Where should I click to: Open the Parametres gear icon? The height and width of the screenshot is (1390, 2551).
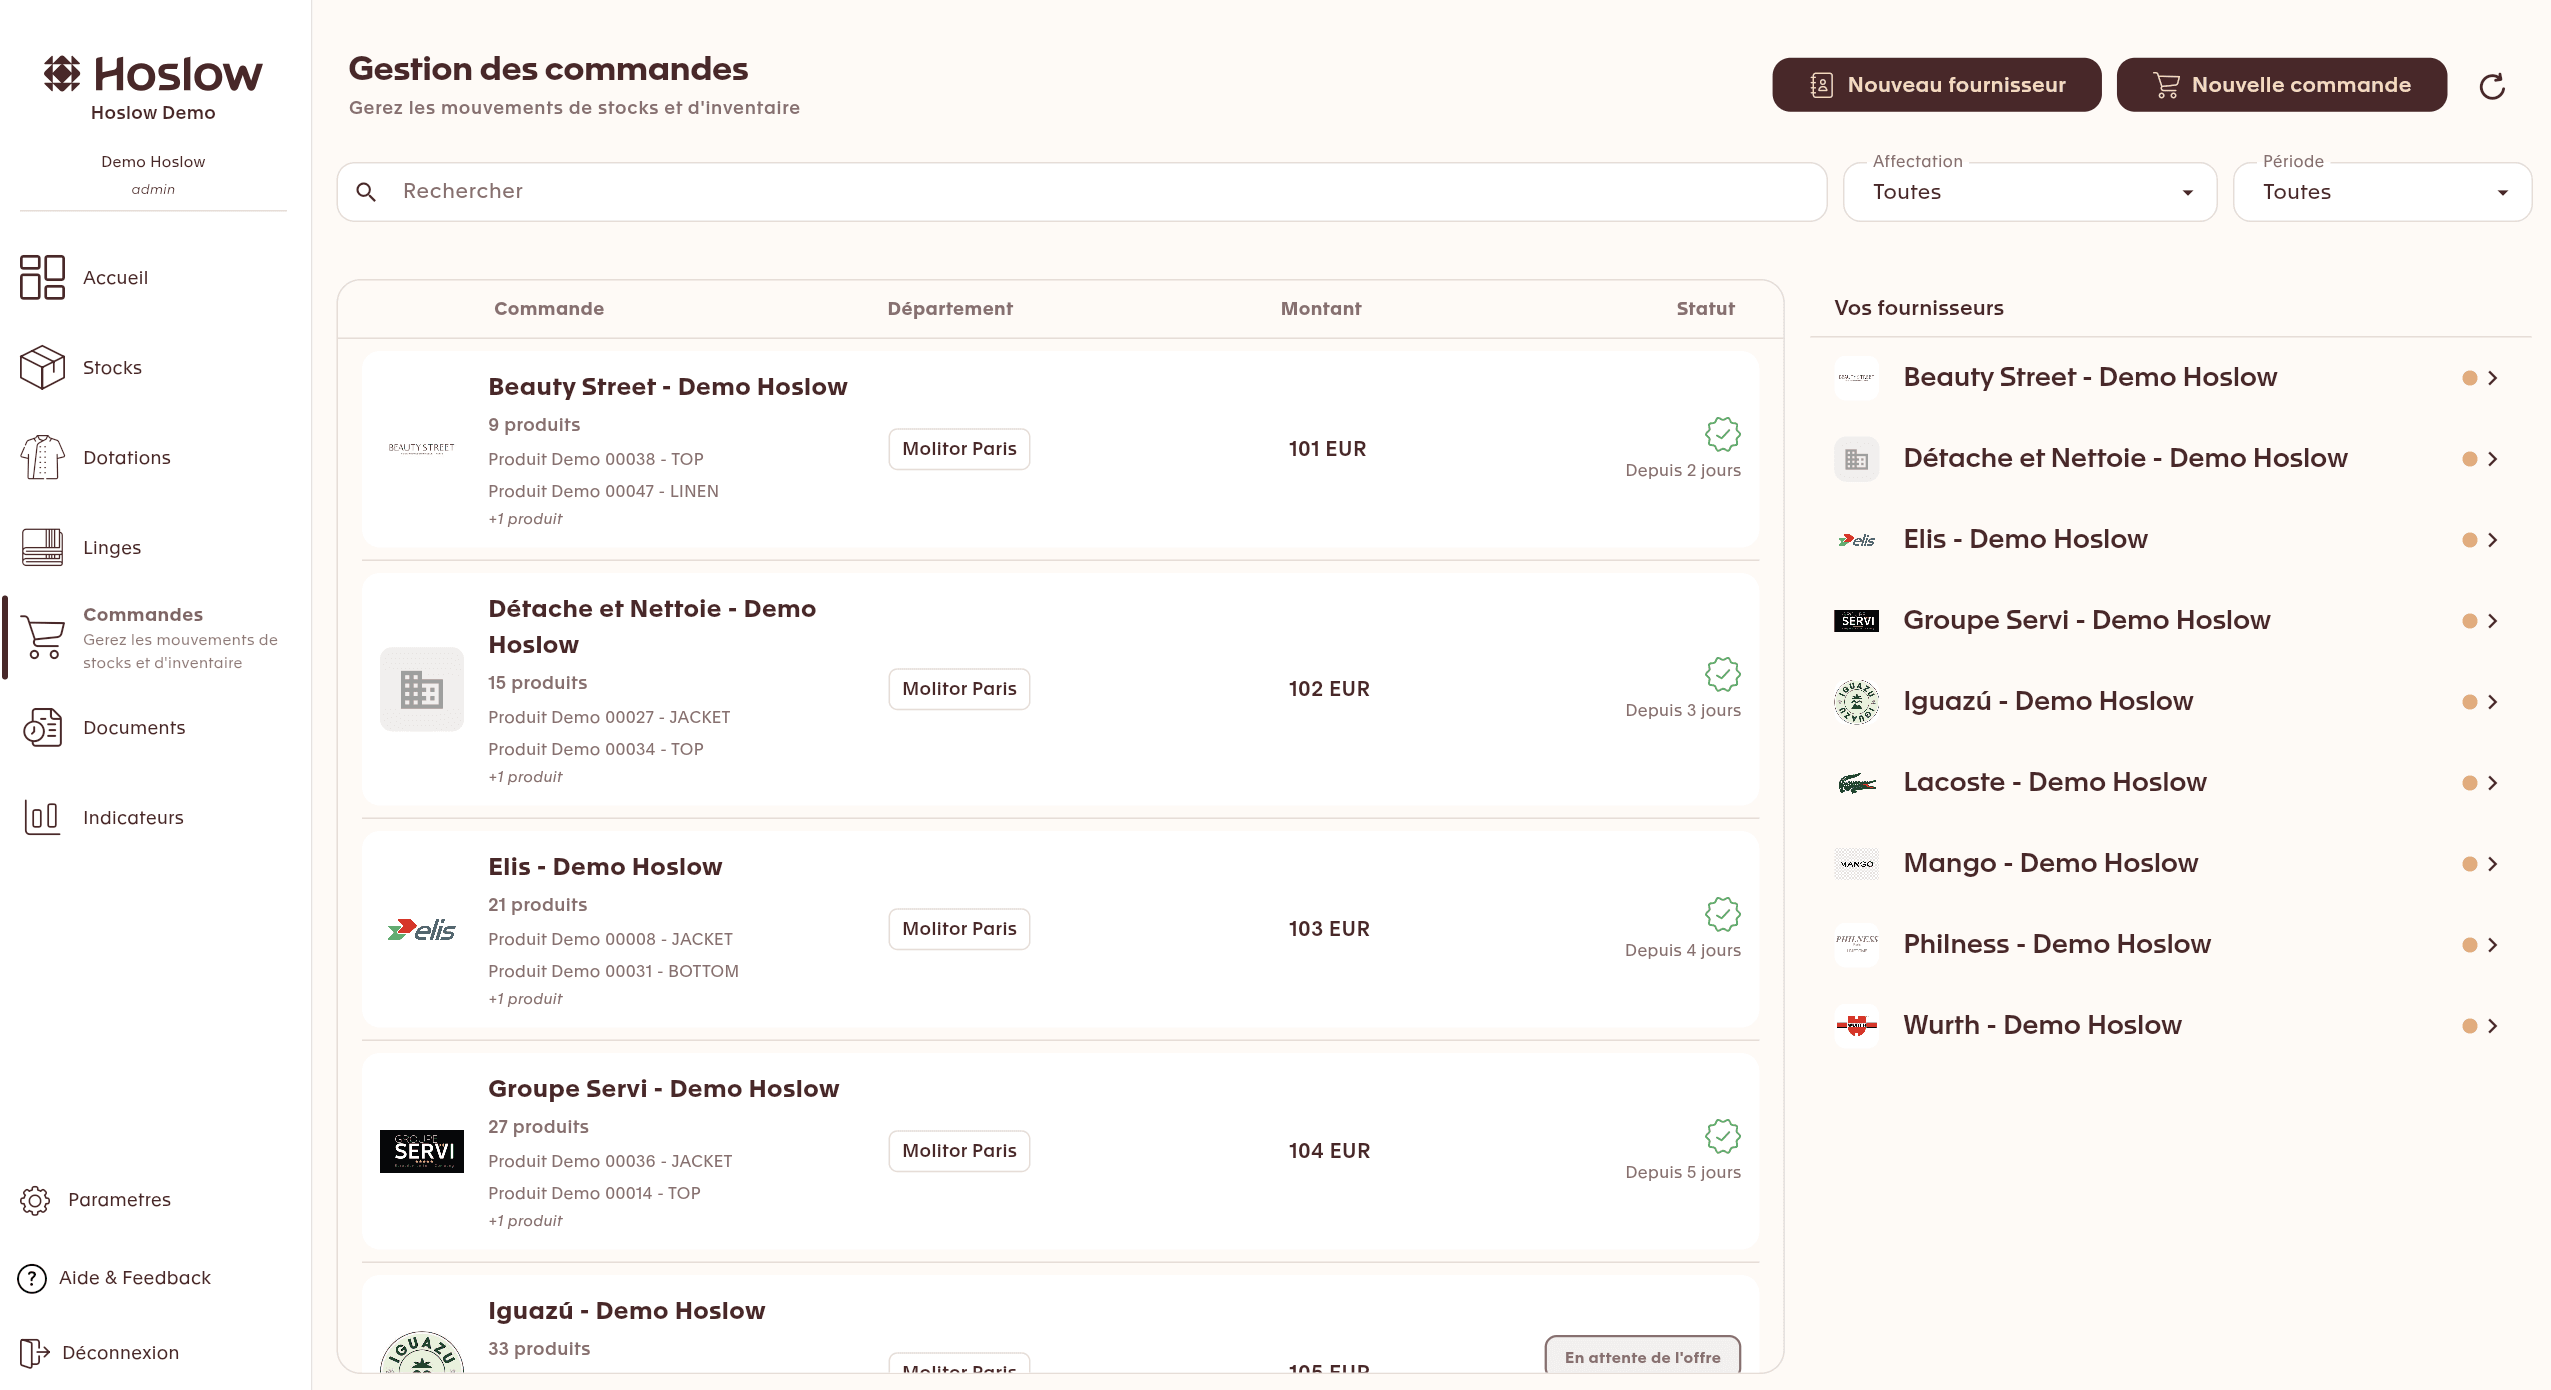tap(35, 1200)
